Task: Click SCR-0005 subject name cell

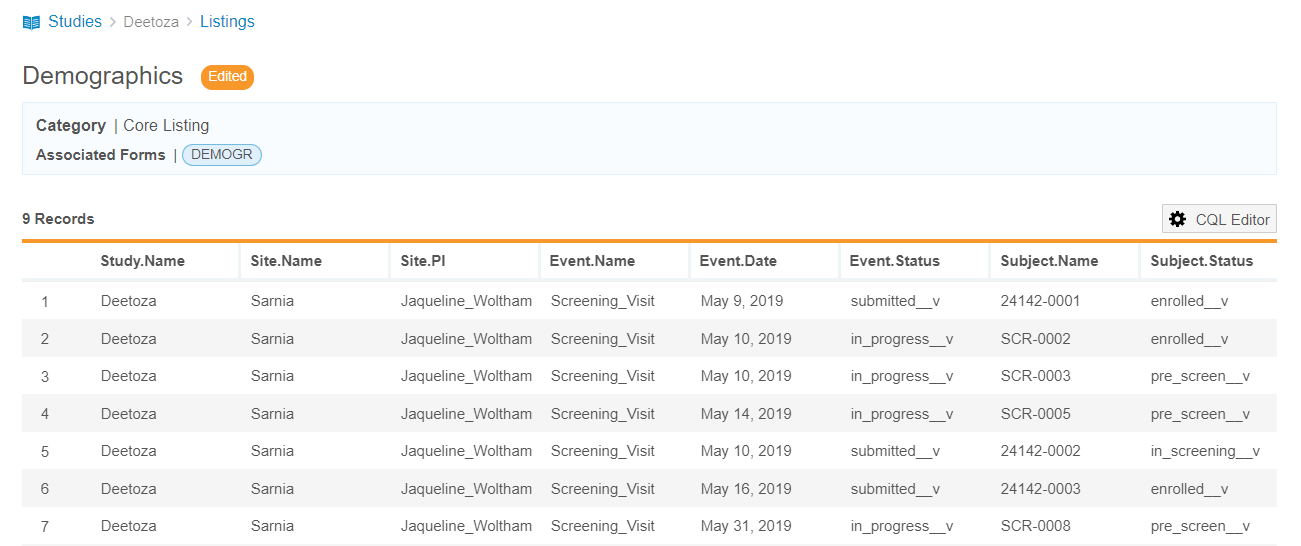Action: click(x=1035, y=414)
